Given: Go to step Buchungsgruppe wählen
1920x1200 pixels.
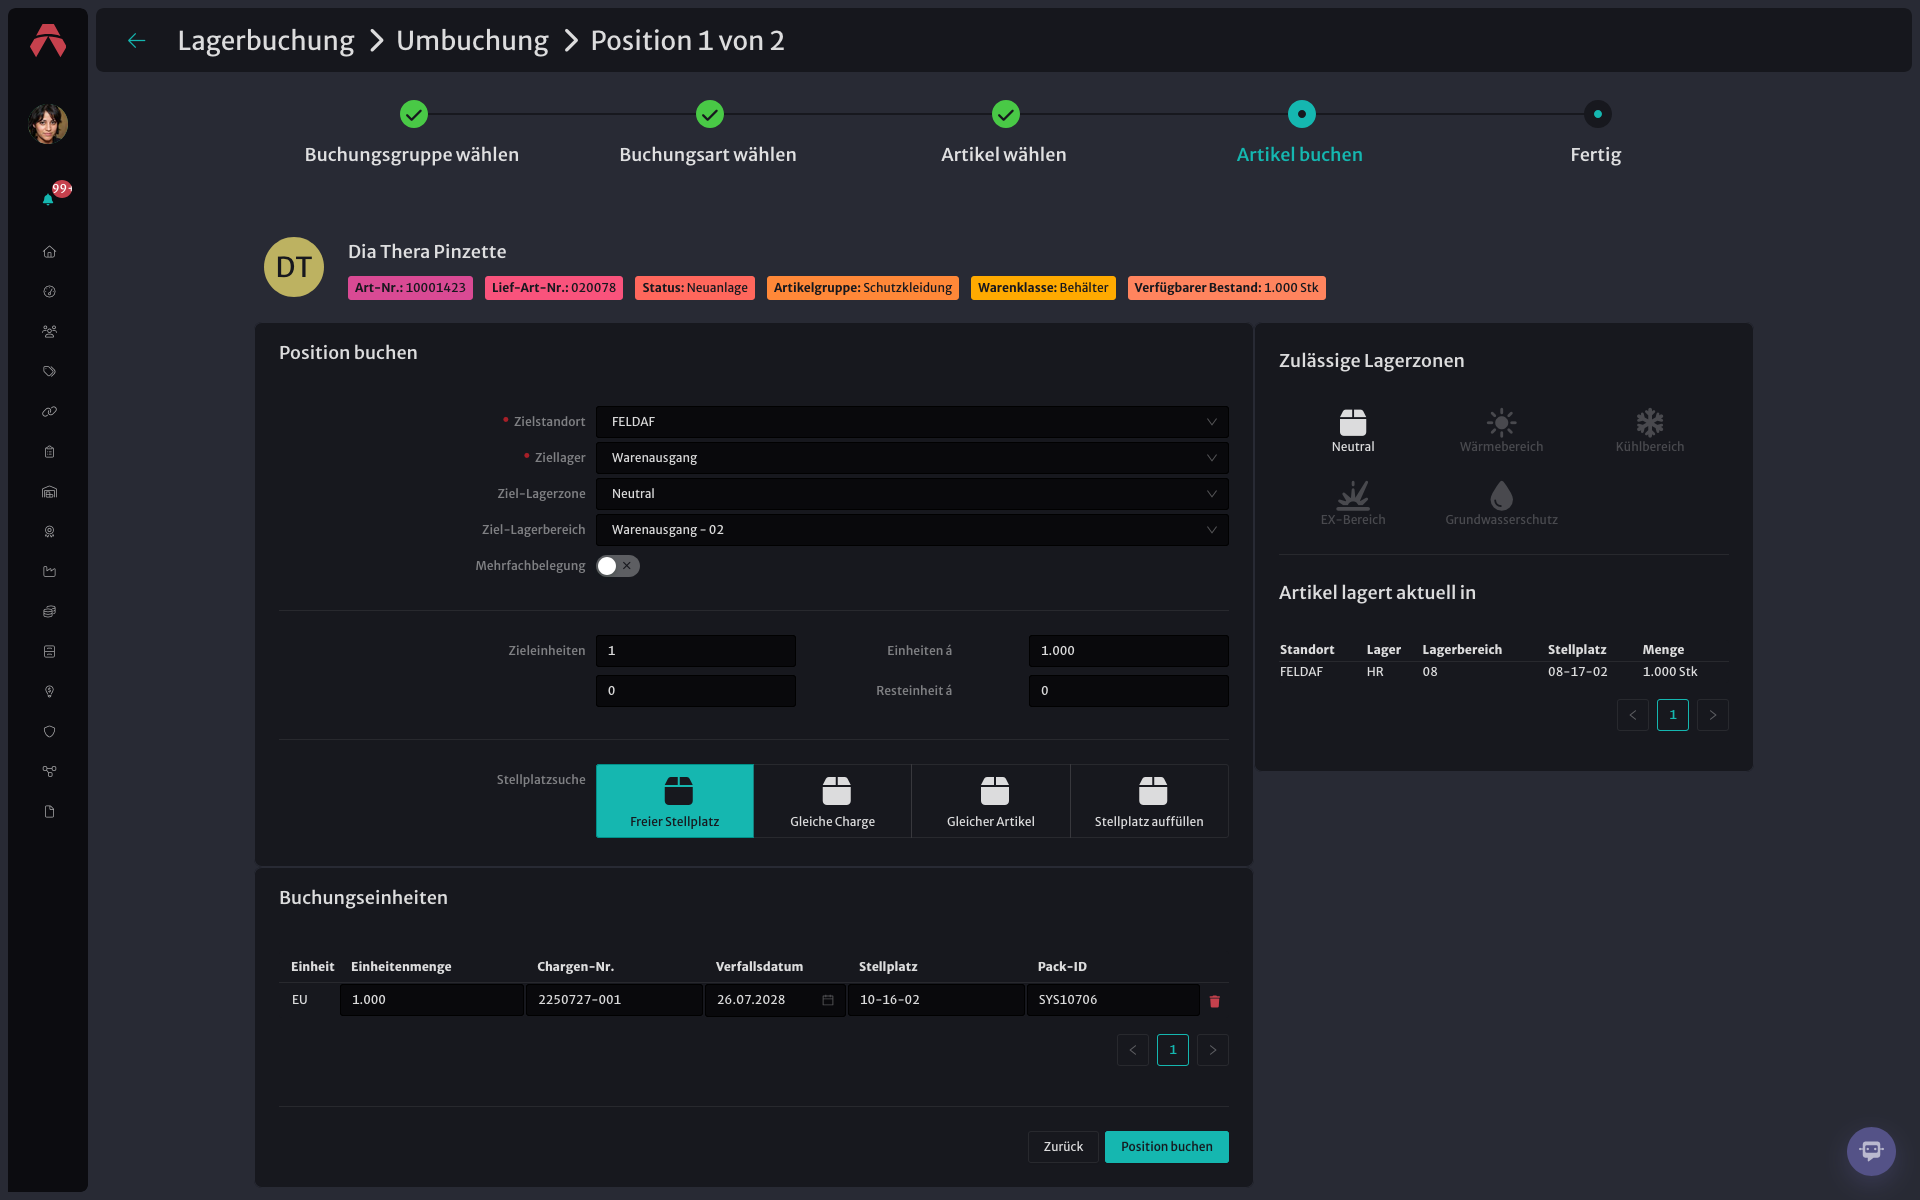Looking at the screenshot, I should tap(412, 134).
